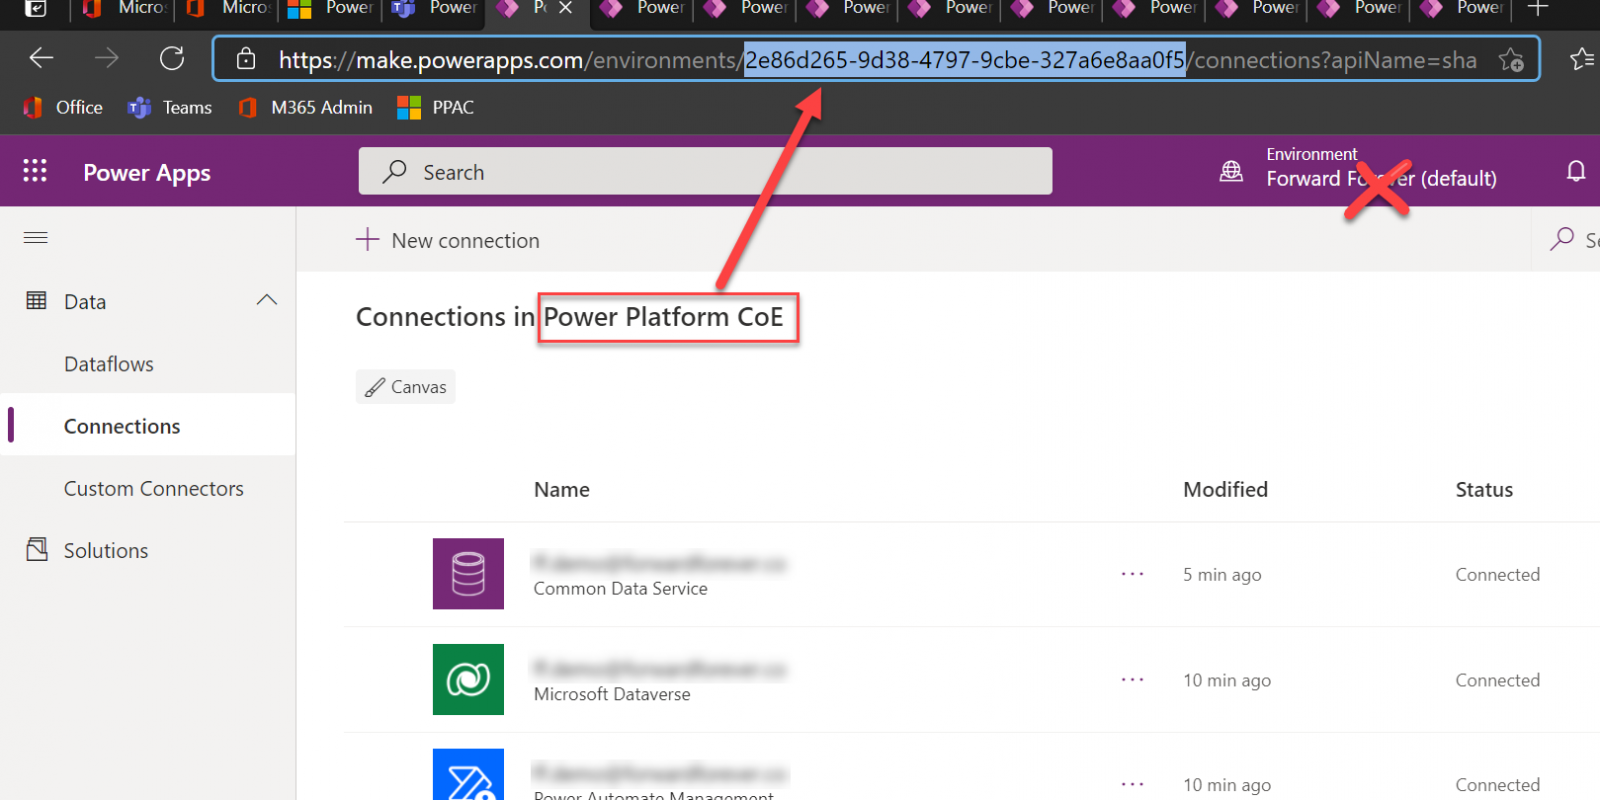1600x800 pixels.
Task: Sort by the Modified column header
Action: coord(1225,489)
